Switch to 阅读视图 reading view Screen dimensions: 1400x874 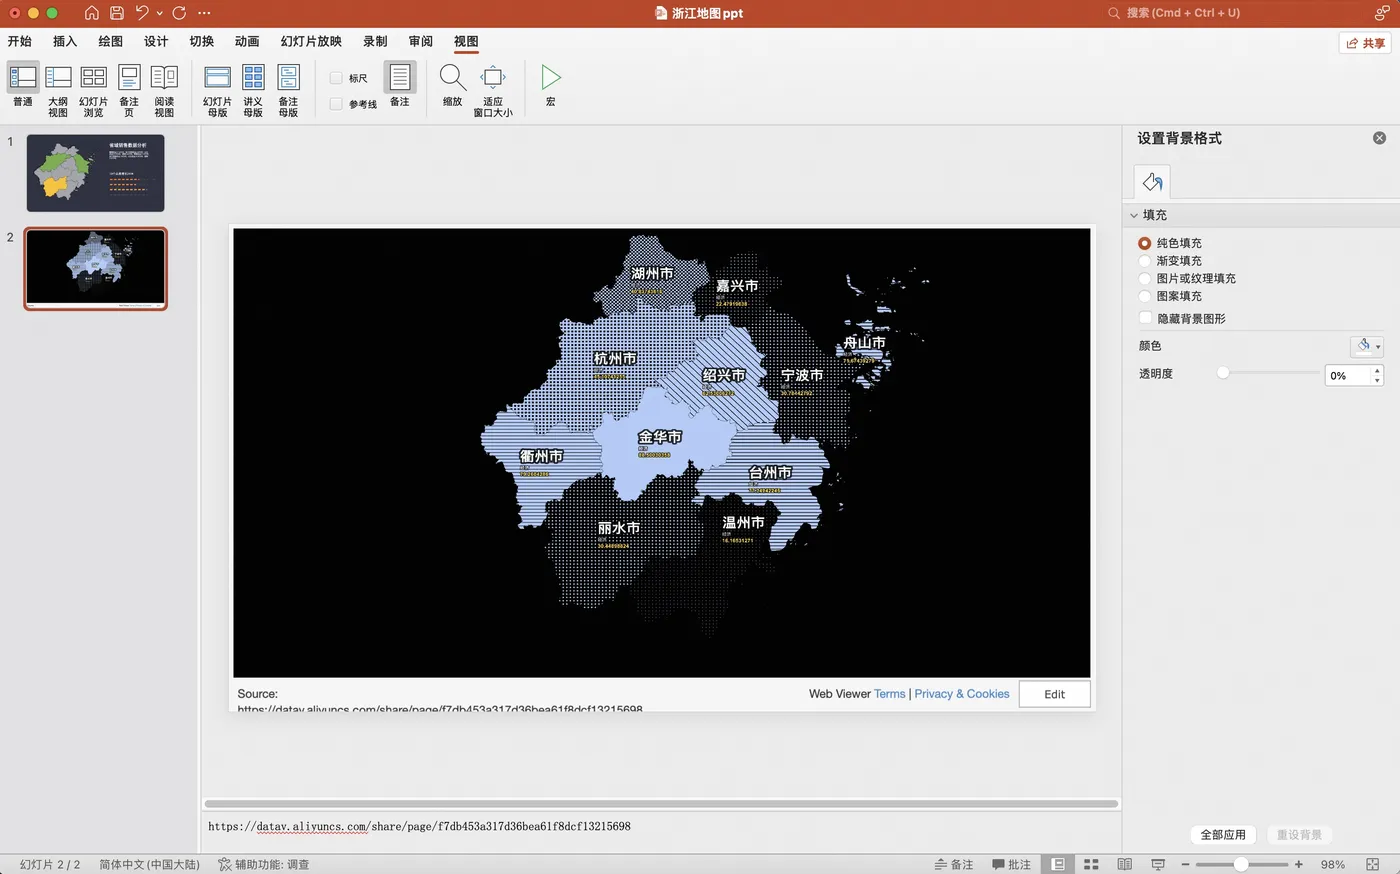tap(164, 91)
